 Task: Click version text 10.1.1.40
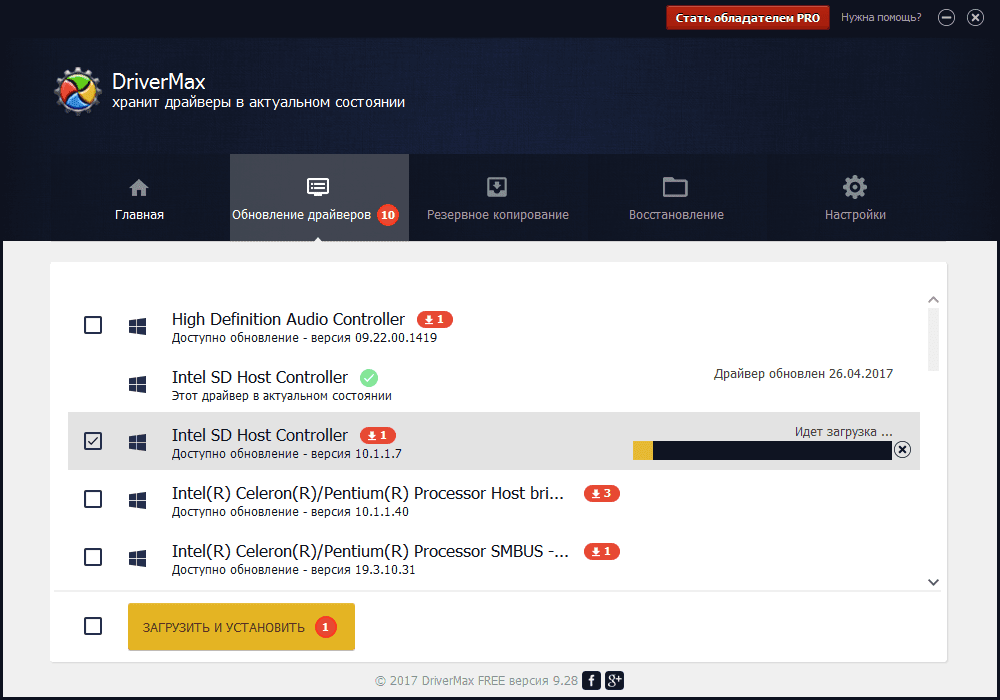(382, 512)
